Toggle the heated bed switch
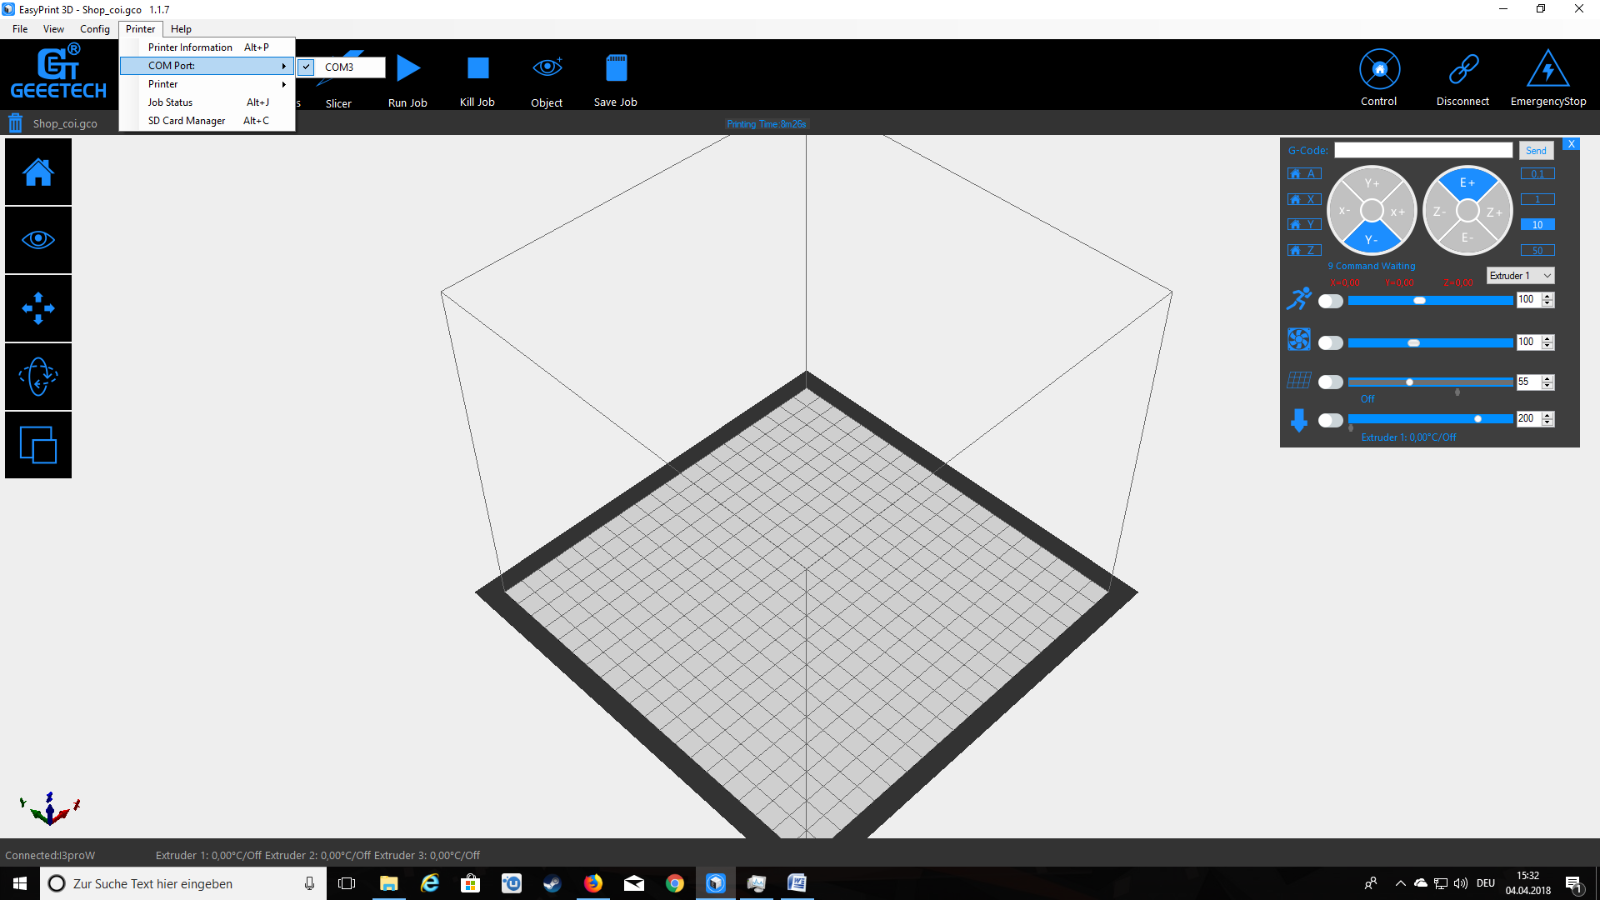 (1330, 382)
